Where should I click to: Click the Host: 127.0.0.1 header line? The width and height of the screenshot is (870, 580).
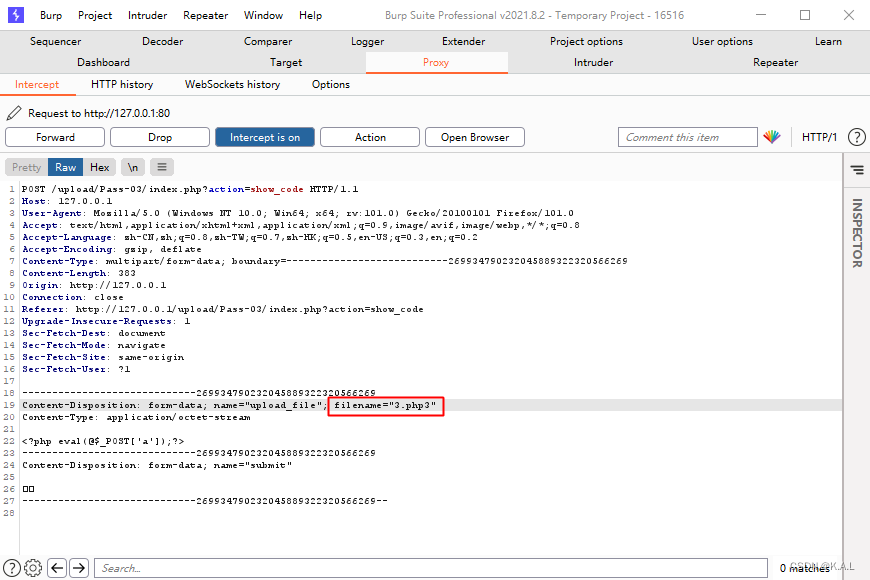coord(67,201)
